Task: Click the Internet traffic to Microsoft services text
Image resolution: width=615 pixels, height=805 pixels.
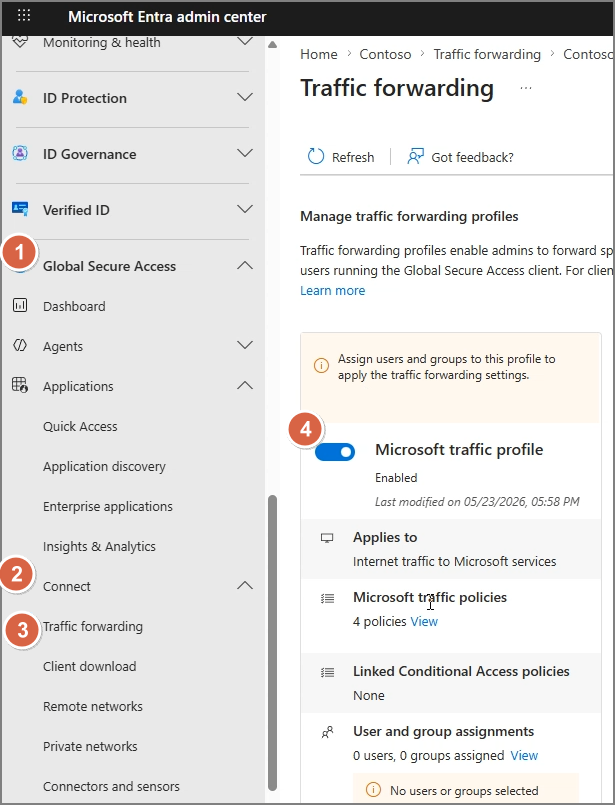Action: 454,562
